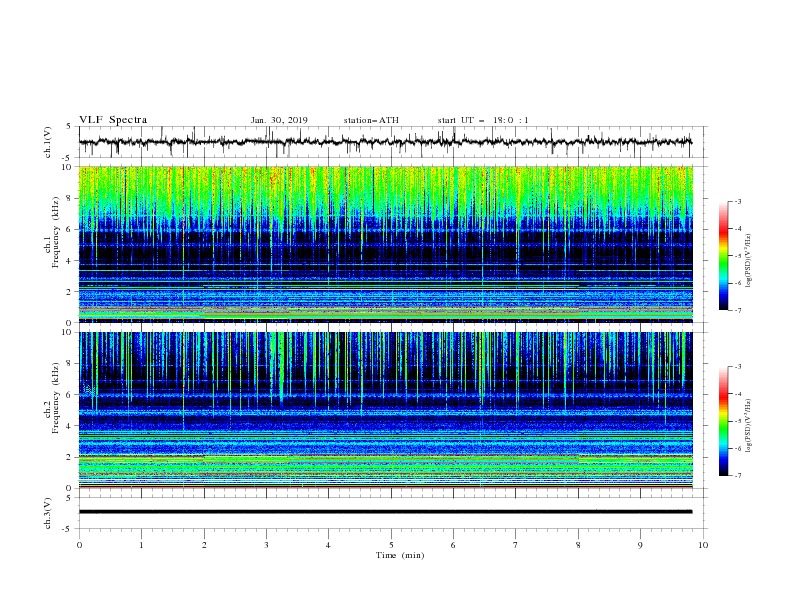
Task: Click the ch.2 spectrogram color scale bar
Action: [x=724, y=421]
